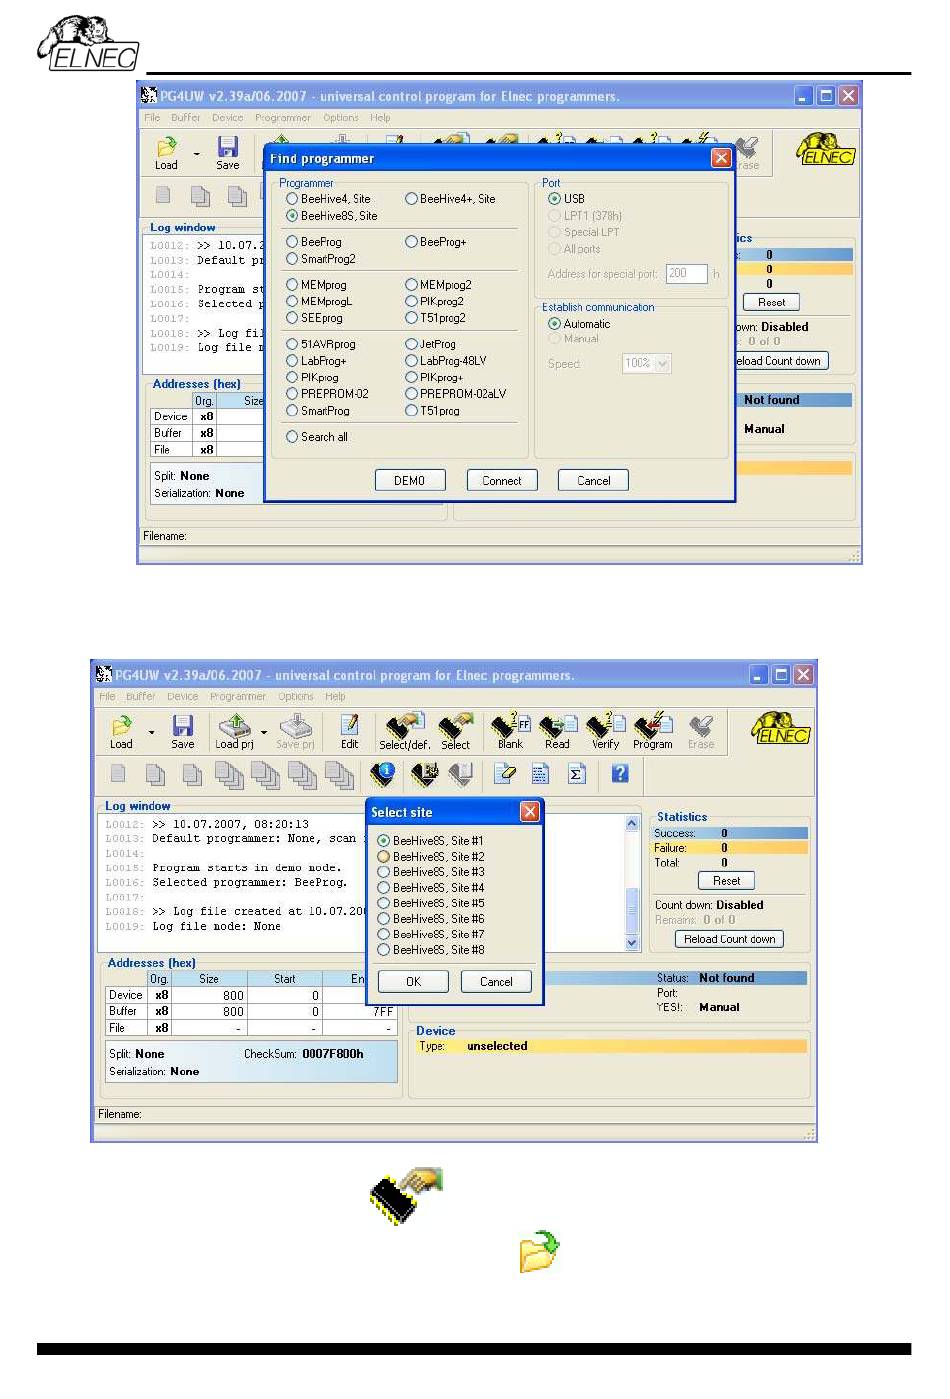Select BeeHive8S, Site #8 radio
Screen dimensions: 950x1399
click(383, 950)
